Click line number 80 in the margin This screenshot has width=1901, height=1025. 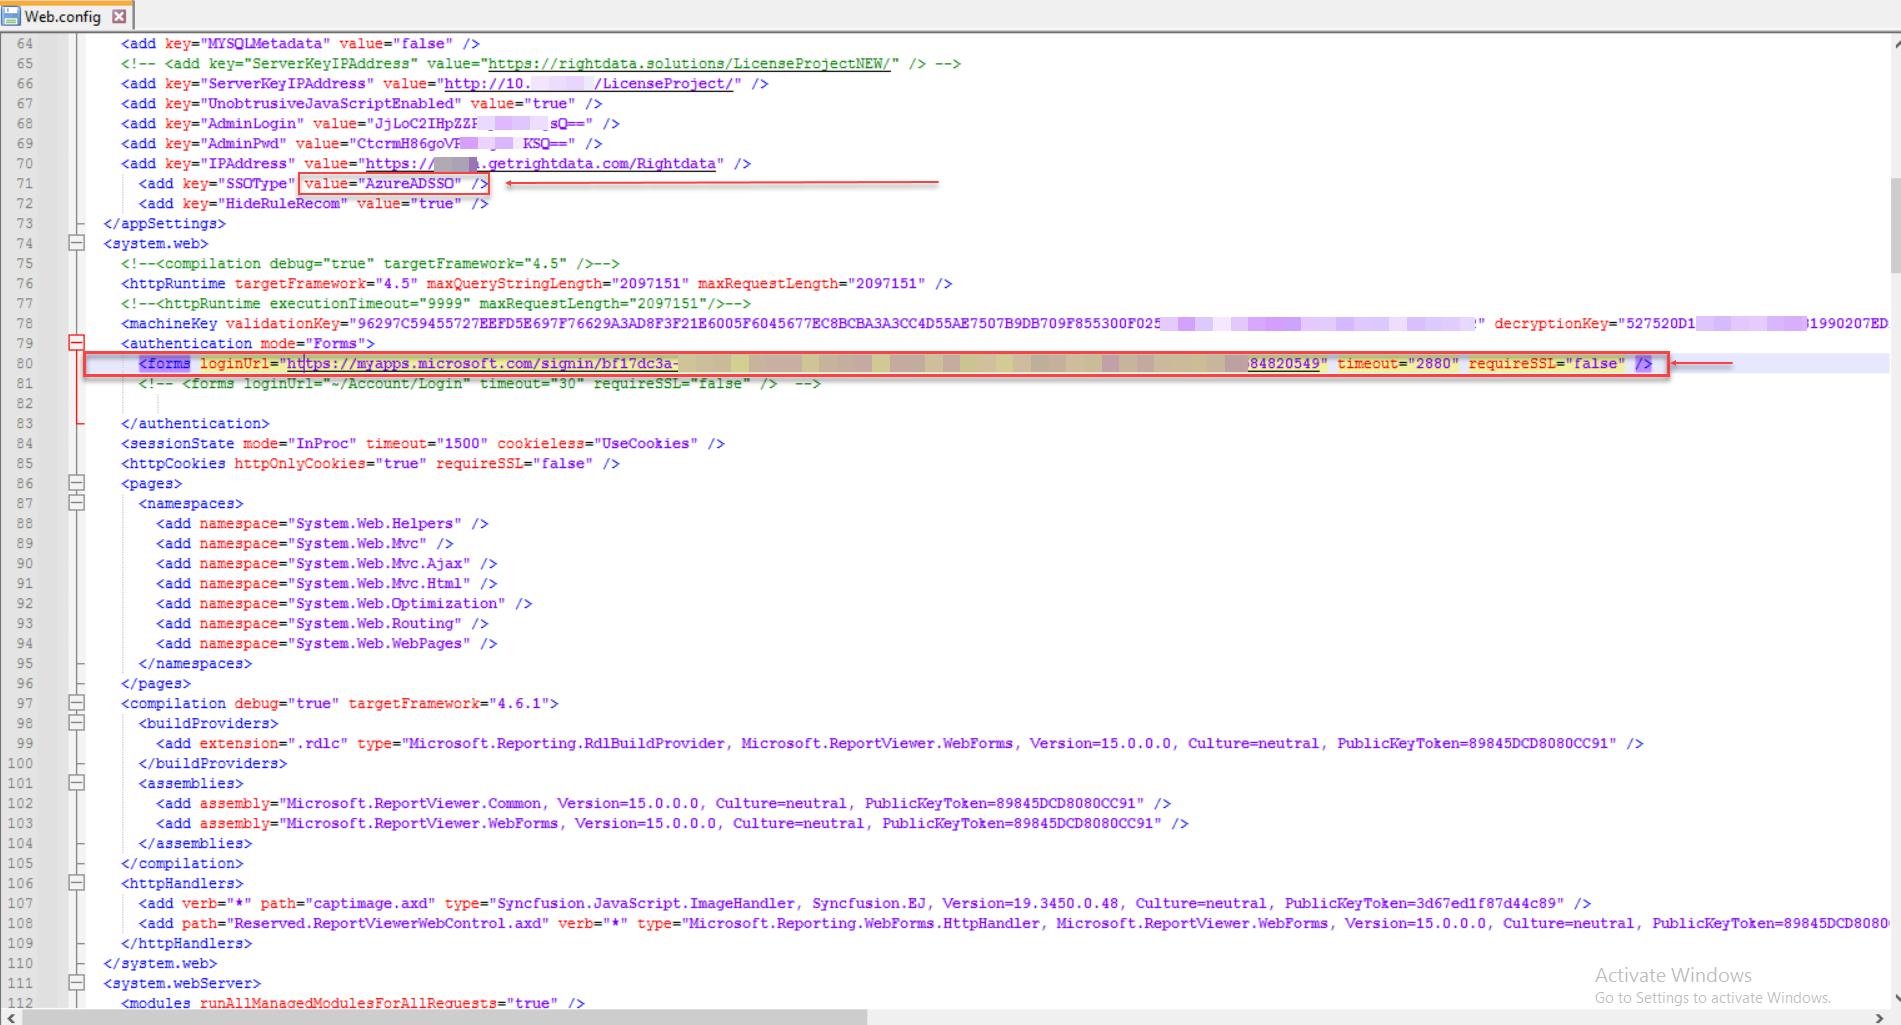(x=24, y=364)
